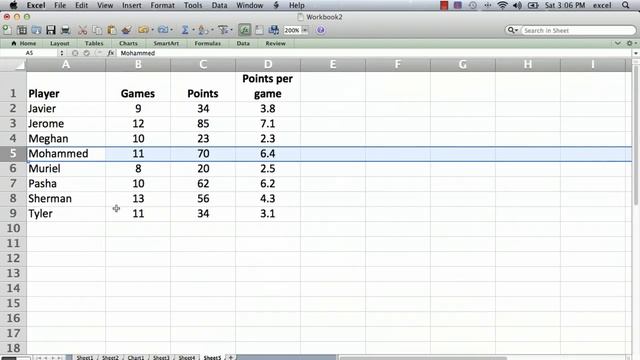
Task: Open the Toolbox icon
Action: pyautogui.click(x=259, y=30)
